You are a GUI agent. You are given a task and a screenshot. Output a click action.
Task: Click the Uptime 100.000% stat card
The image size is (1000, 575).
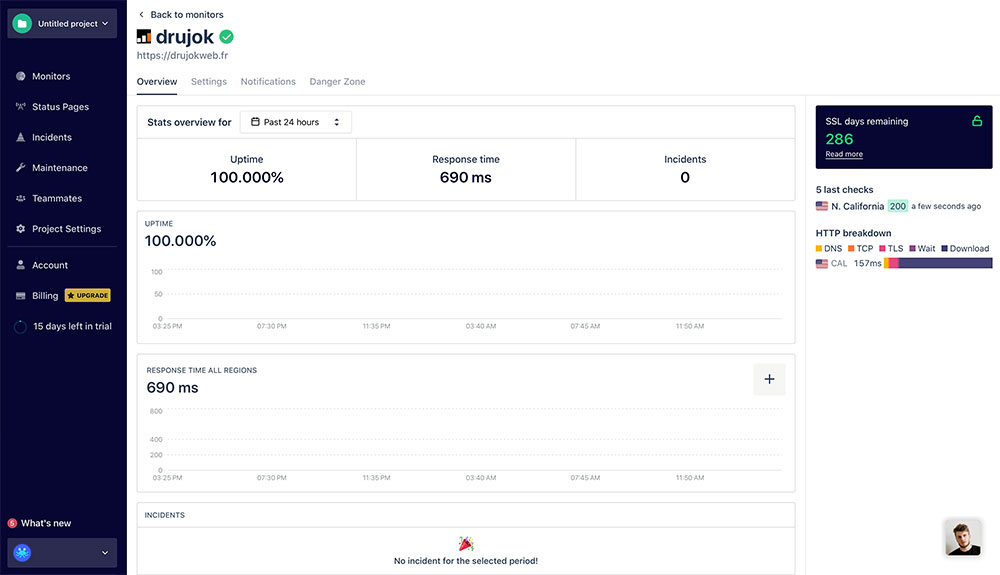247,170
